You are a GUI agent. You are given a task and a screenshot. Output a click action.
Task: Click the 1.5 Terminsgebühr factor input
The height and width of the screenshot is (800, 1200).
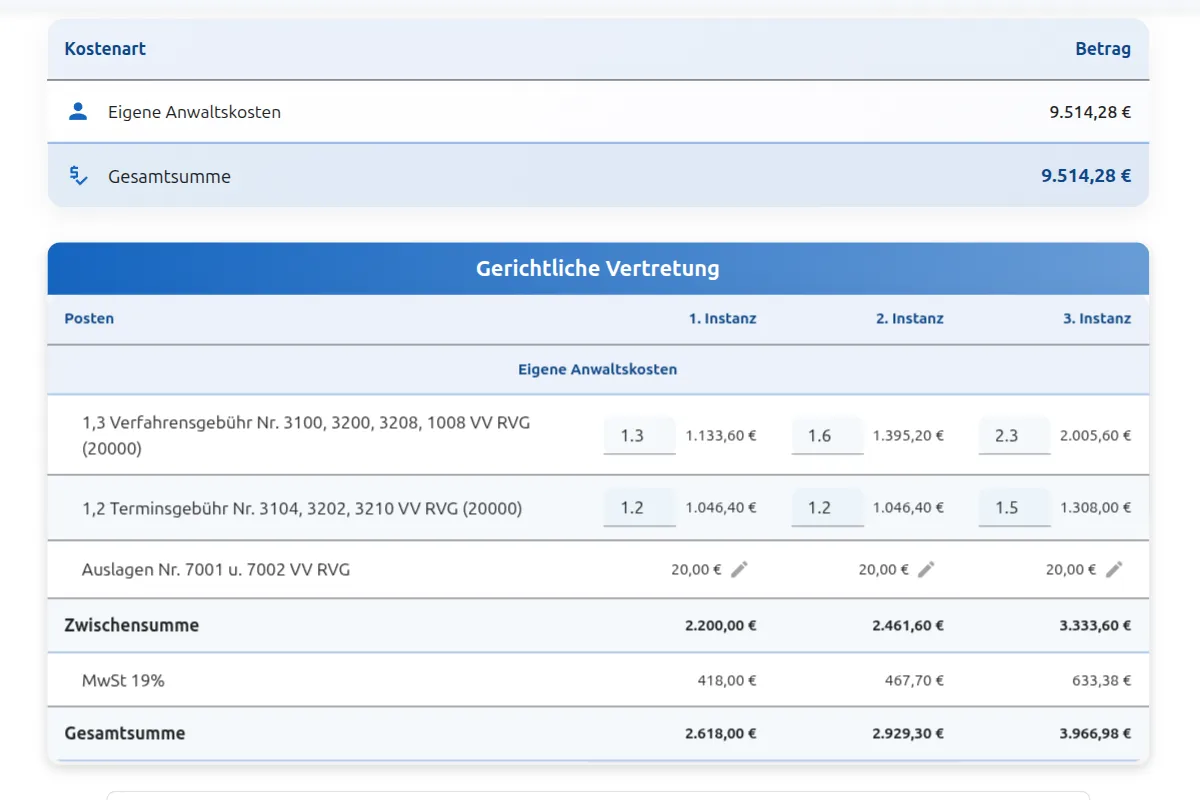(1014, 507)
